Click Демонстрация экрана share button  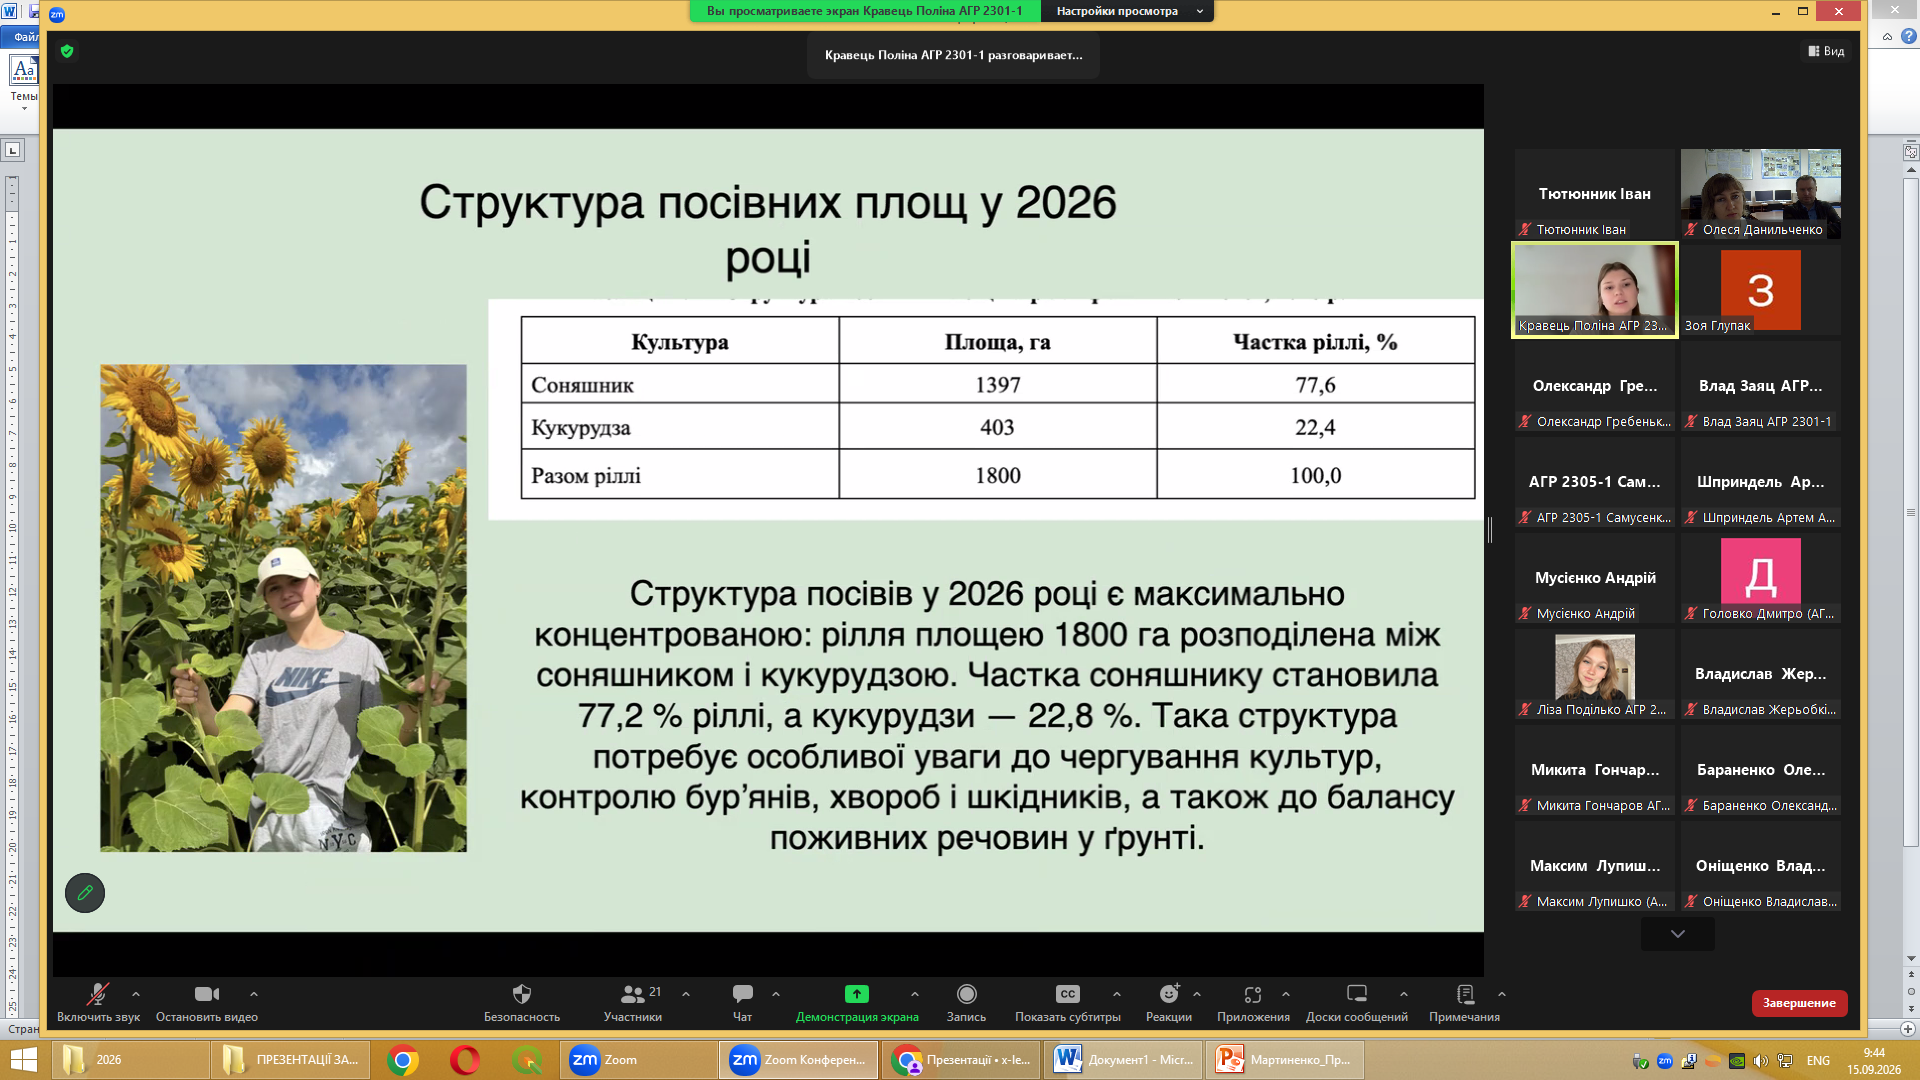857,1002
